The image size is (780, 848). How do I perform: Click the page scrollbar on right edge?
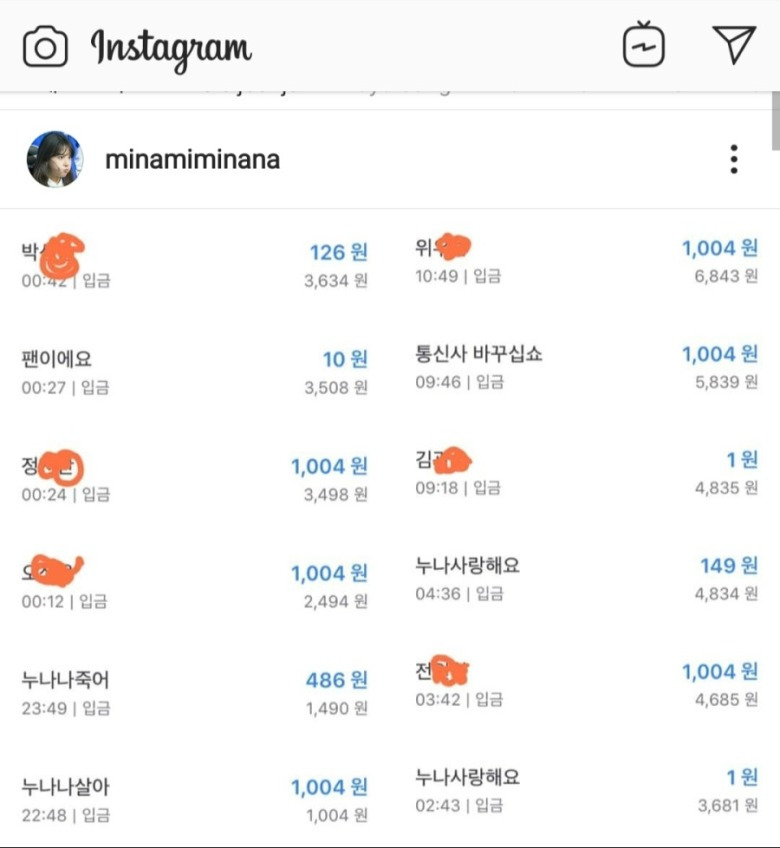(x=776, y=121)
